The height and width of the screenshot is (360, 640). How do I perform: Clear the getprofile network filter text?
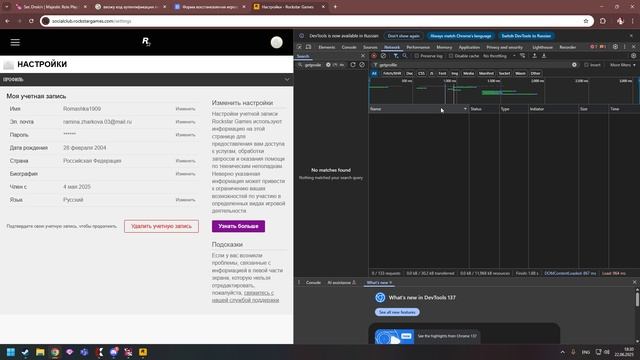click(x=574, y=64)
